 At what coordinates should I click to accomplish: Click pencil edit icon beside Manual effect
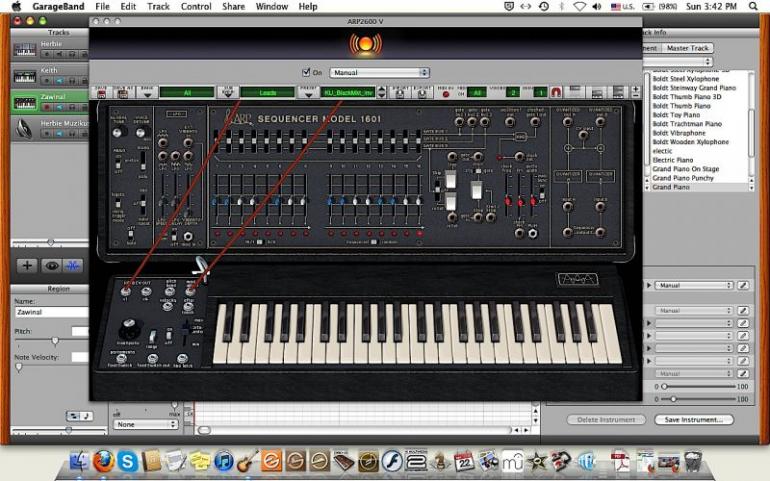point(743,285)
